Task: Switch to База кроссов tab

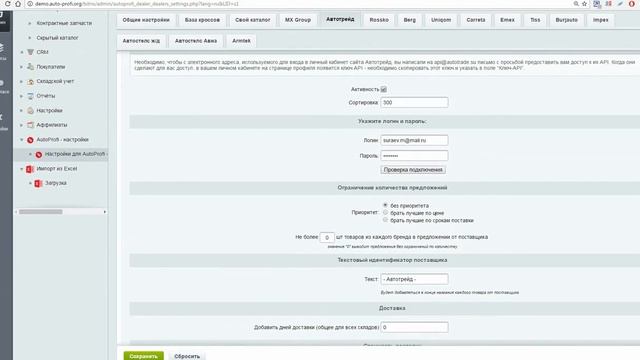Action: (x=202, y=20)
